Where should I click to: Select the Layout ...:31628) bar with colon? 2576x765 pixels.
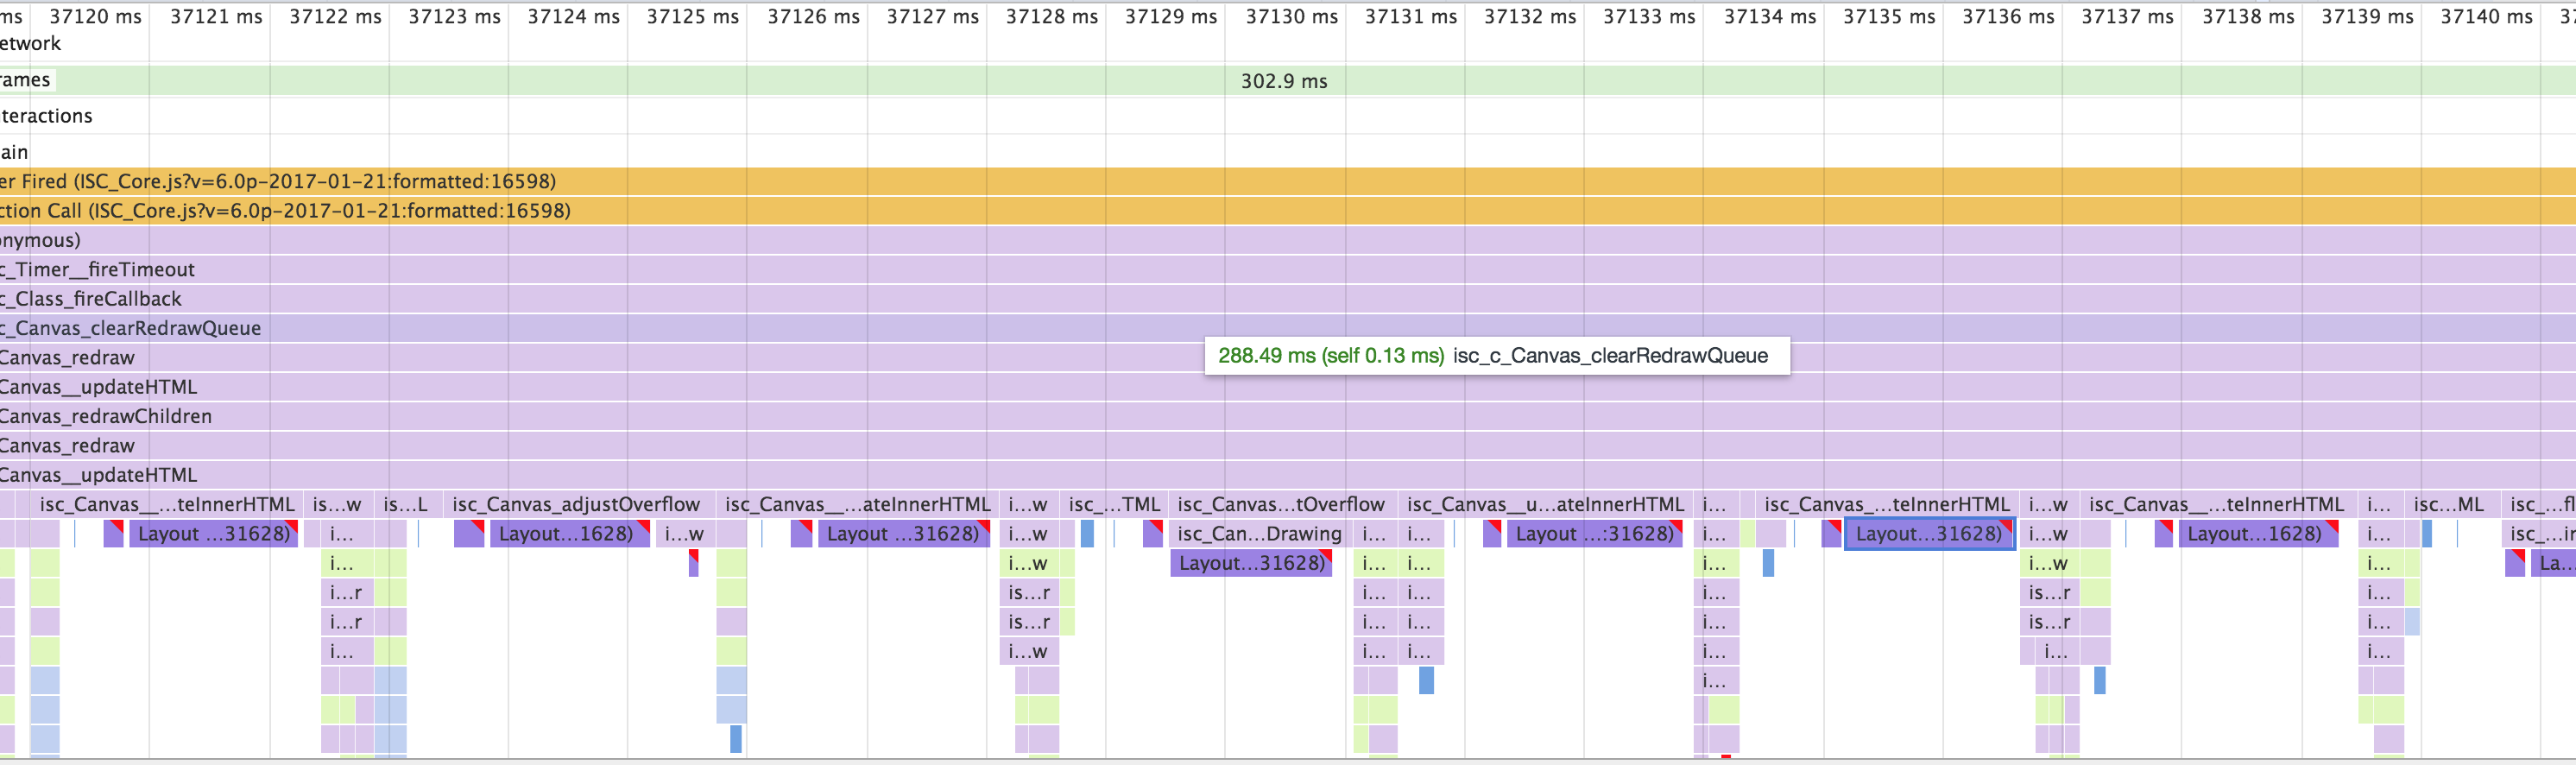pyautogui.click(x=1594, y=534)
